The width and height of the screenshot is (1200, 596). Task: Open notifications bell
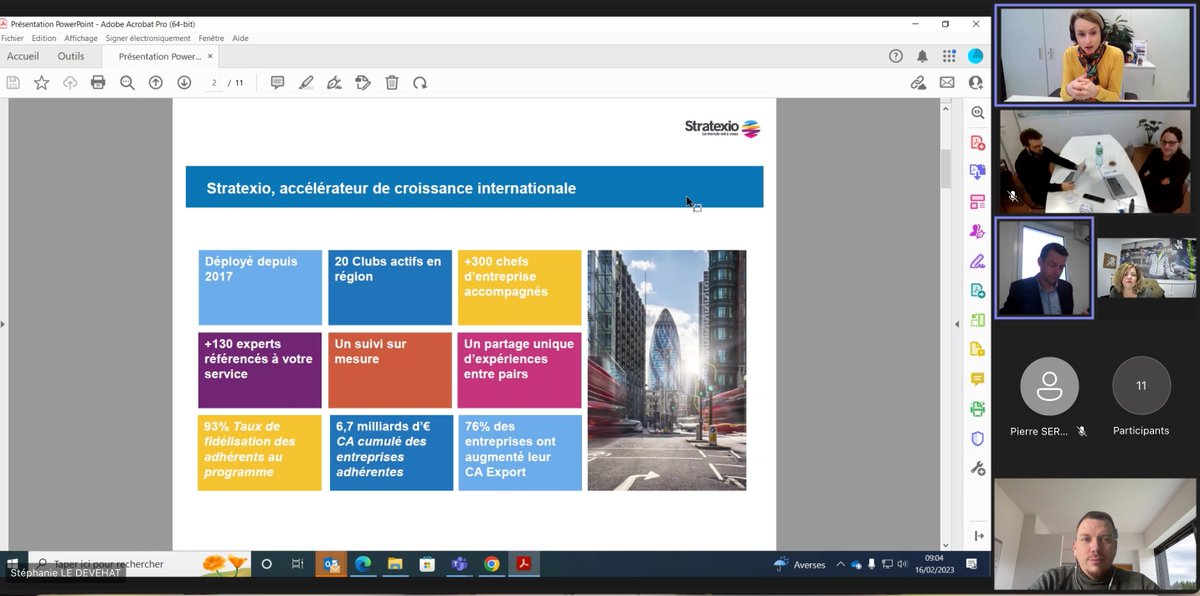click(922, 56)
